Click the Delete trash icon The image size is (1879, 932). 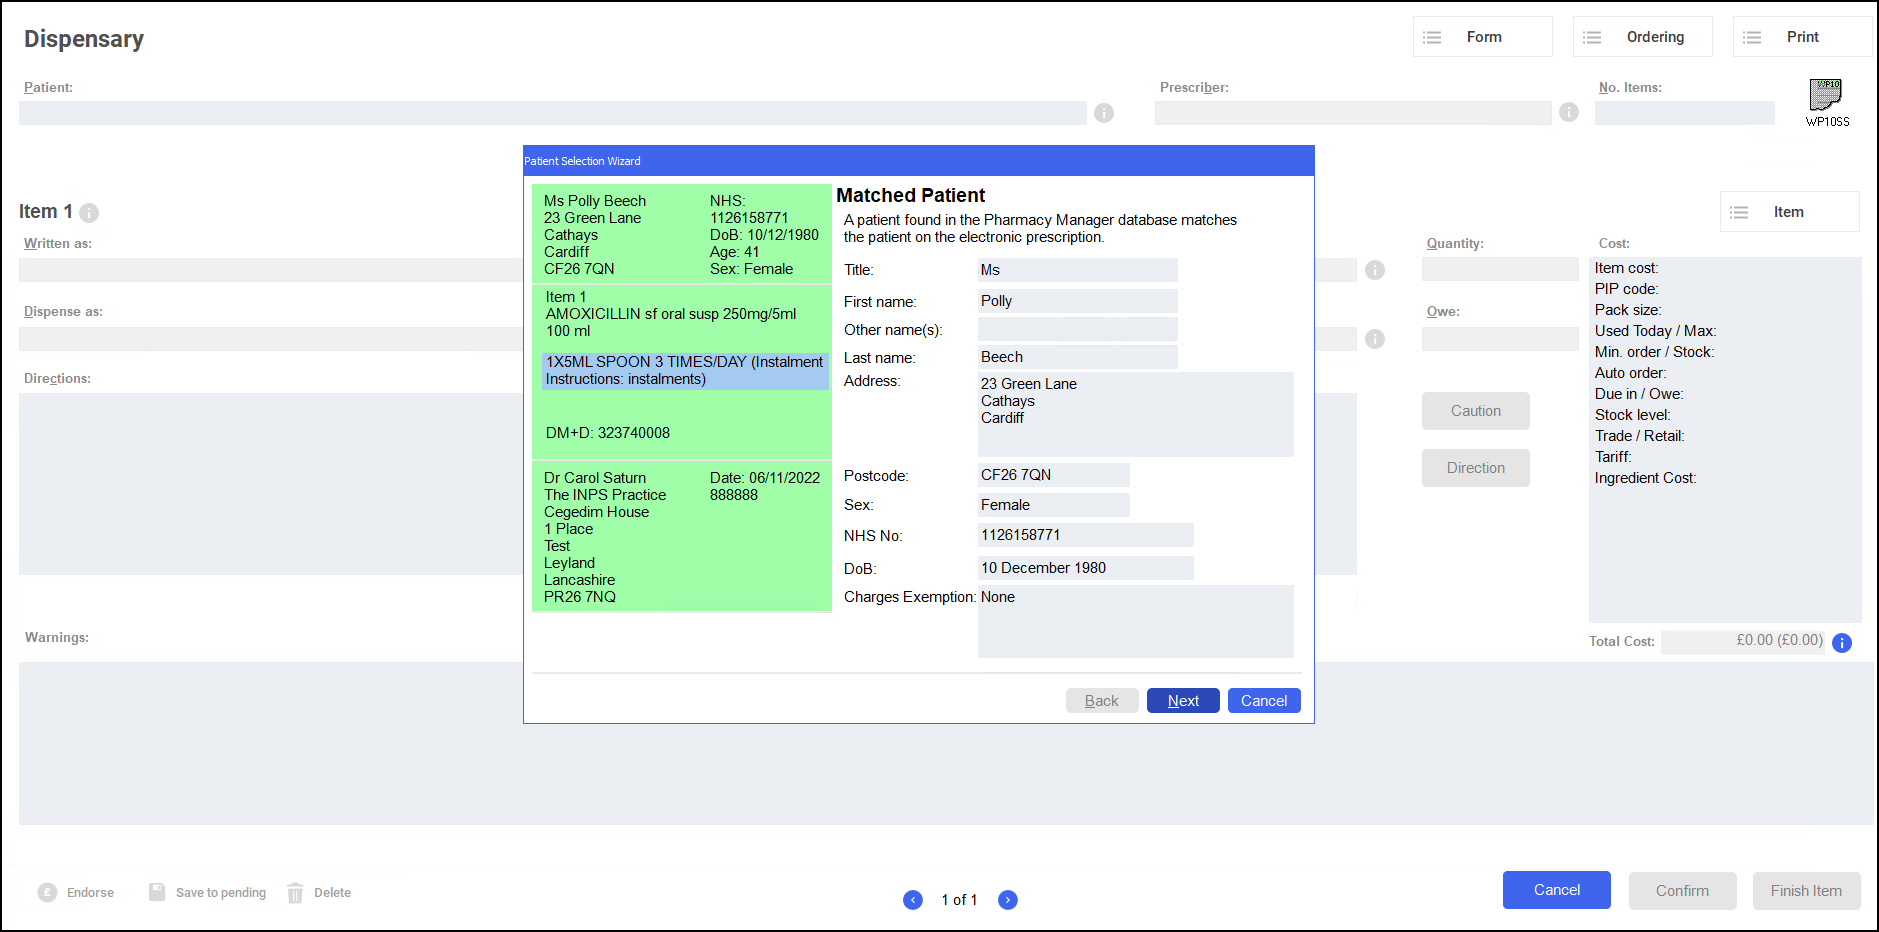295,893
